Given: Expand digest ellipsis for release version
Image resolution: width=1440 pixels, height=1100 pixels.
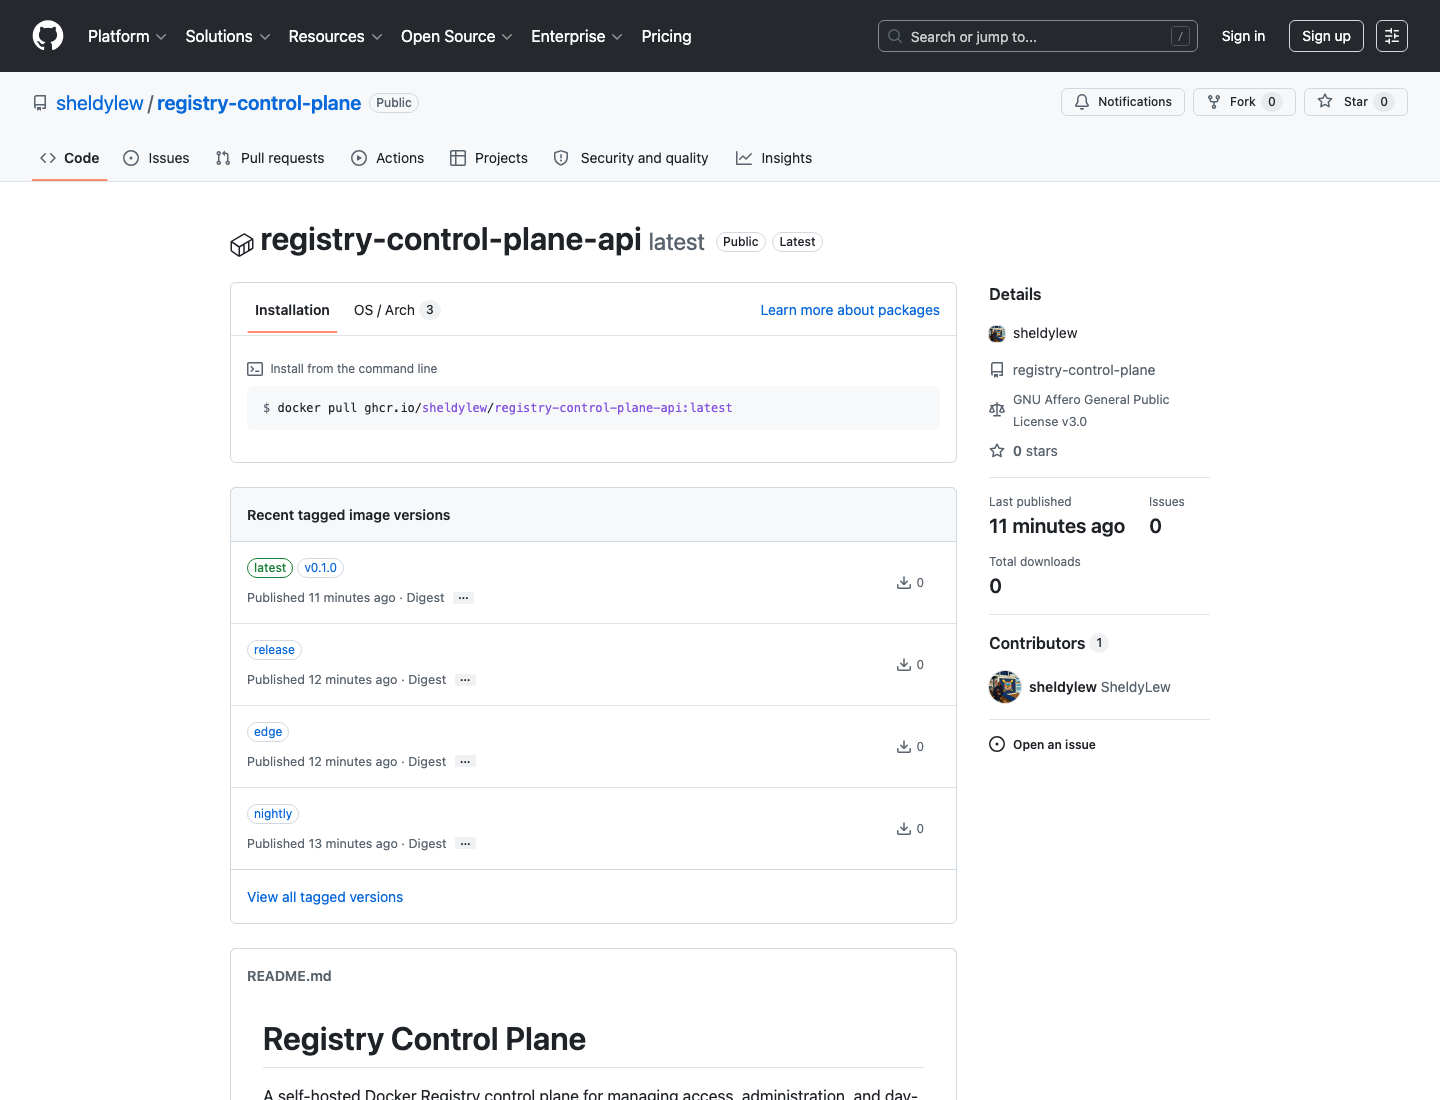Looking at the screenshot, I should [x=465, y=680].
